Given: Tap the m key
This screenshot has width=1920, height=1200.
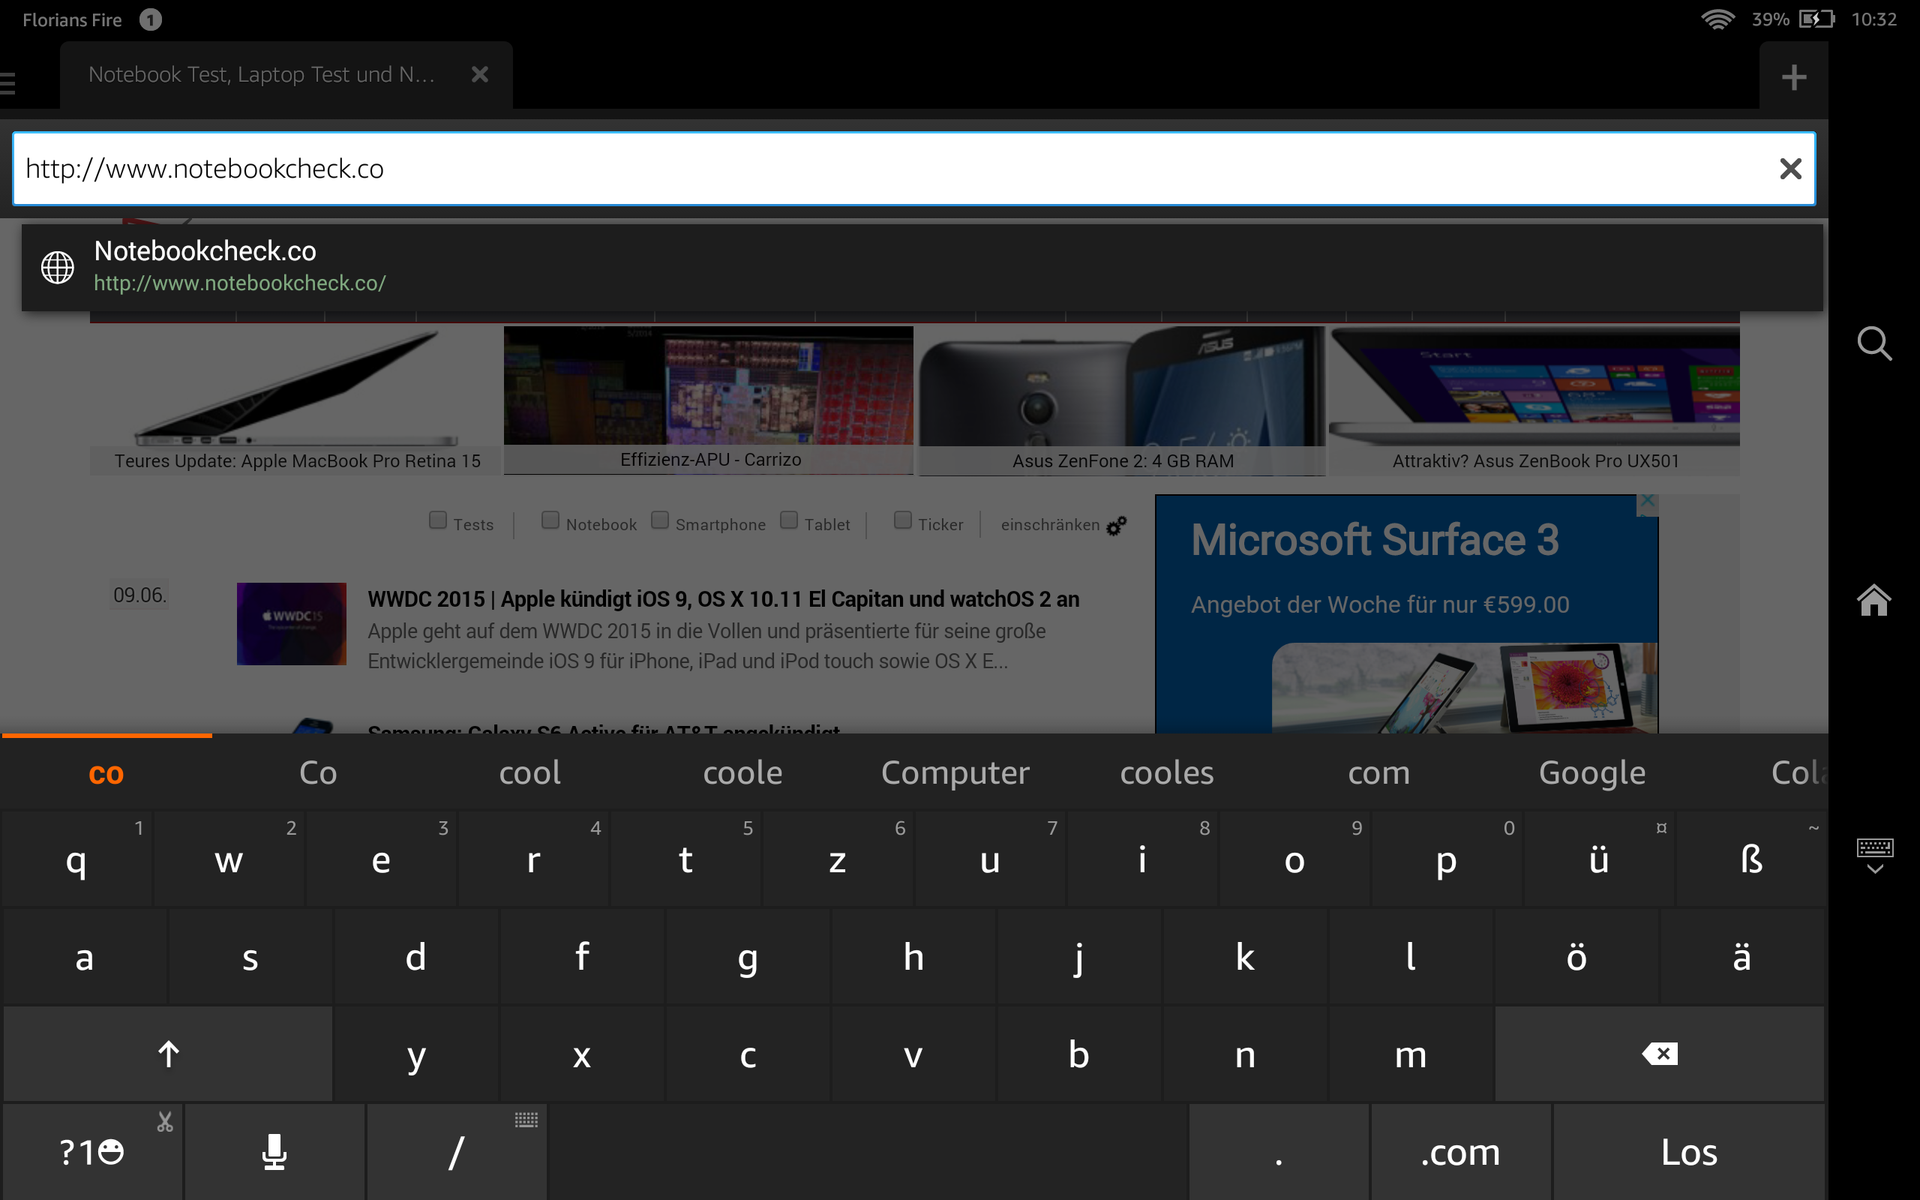Looking at the screenshot, I should click(1410, 1054).
